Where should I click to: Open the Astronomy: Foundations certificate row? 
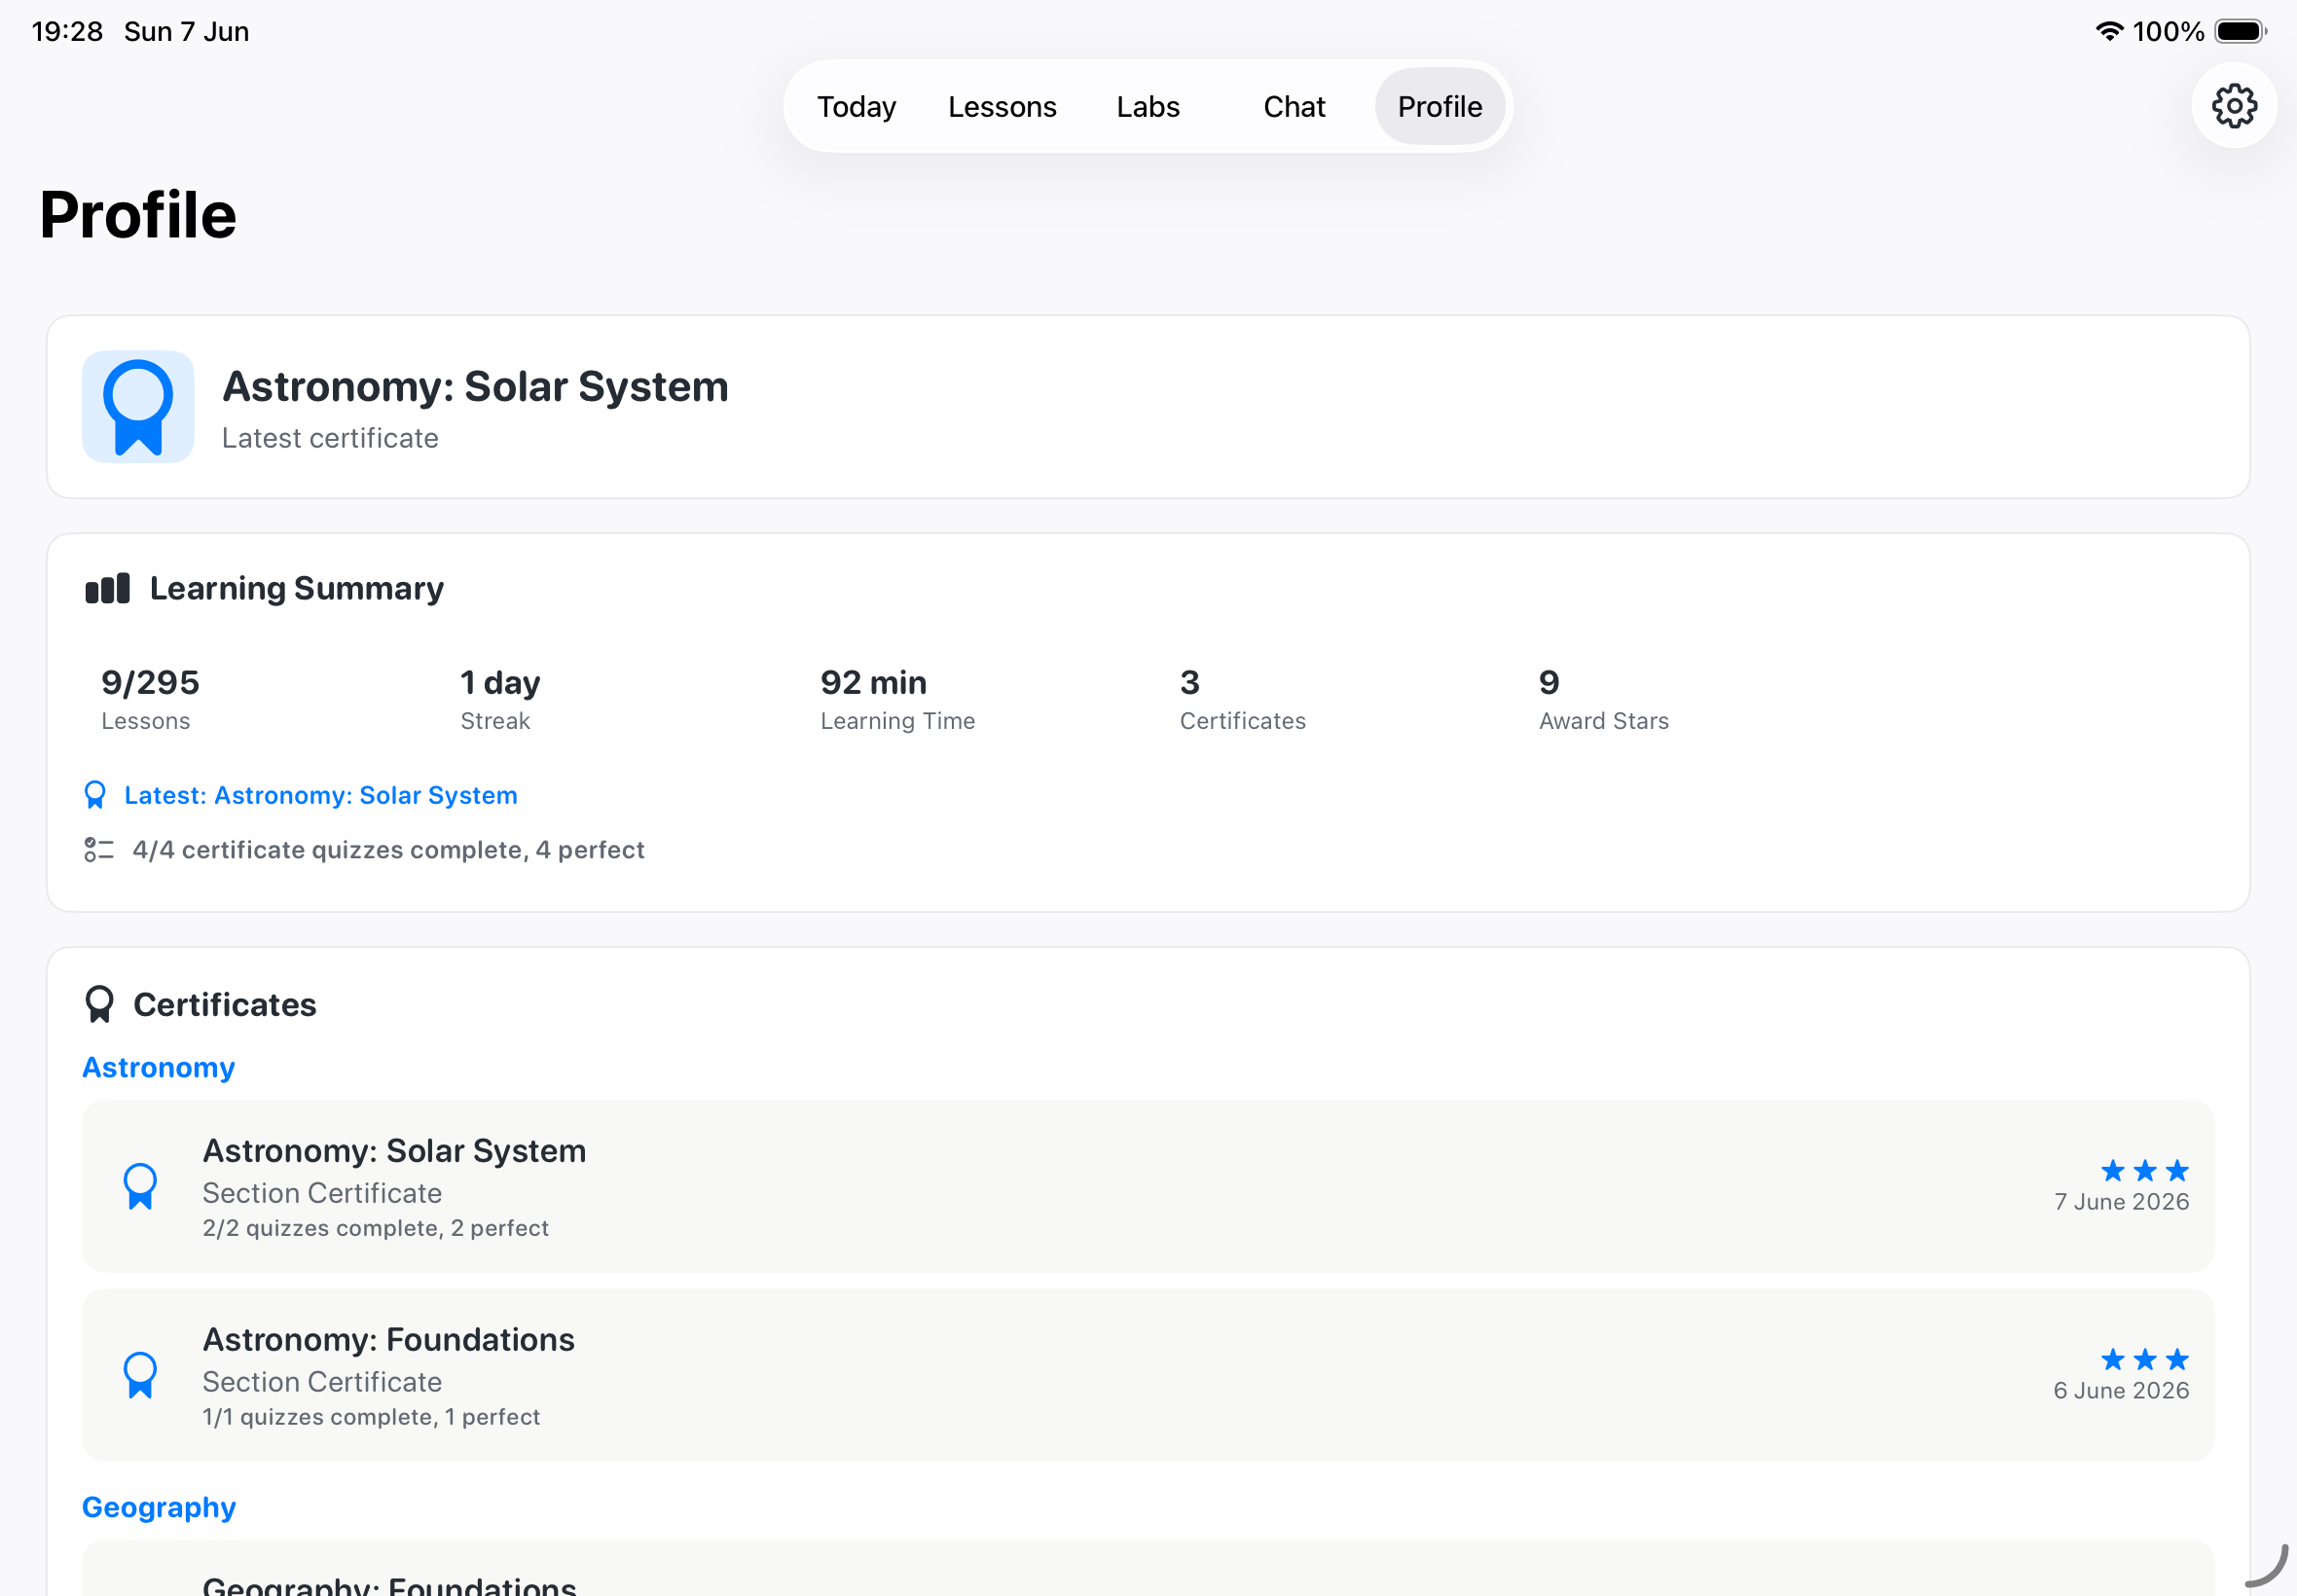point(1148,1375)
